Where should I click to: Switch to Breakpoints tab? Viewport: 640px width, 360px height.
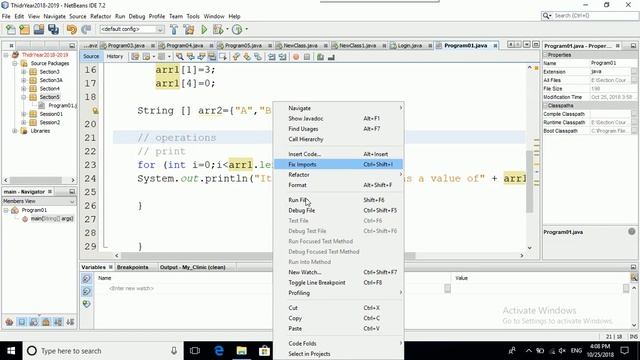(133, 267)
